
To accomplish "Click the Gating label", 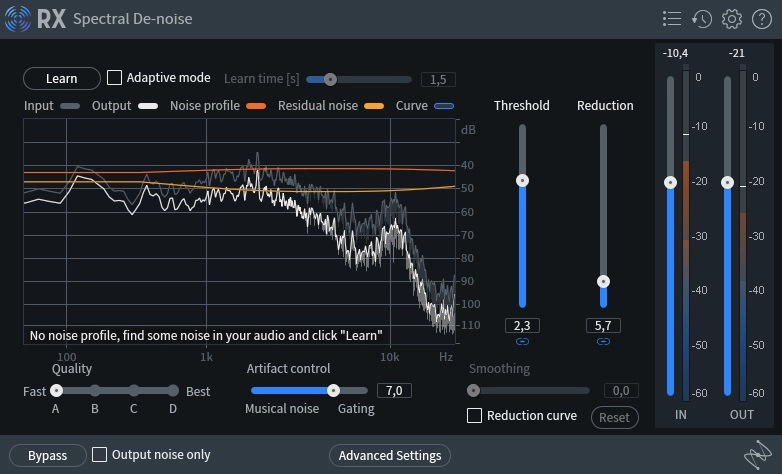I will click(x=356, y=409).
